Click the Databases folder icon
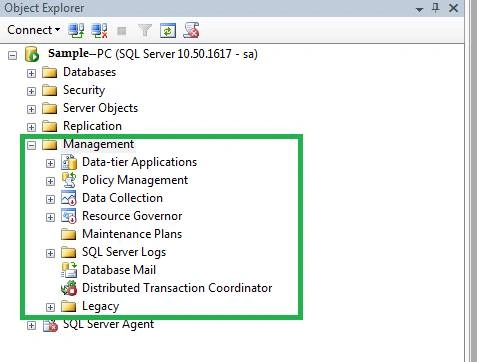The width and height of the screenshot is (477, 362). pyautogui.click(x=50, y=72)
